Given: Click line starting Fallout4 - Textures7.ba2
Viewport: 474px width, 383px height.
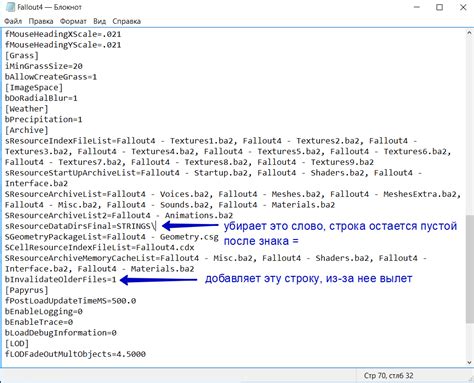Looking at the screenshot, I should [189, 162].
